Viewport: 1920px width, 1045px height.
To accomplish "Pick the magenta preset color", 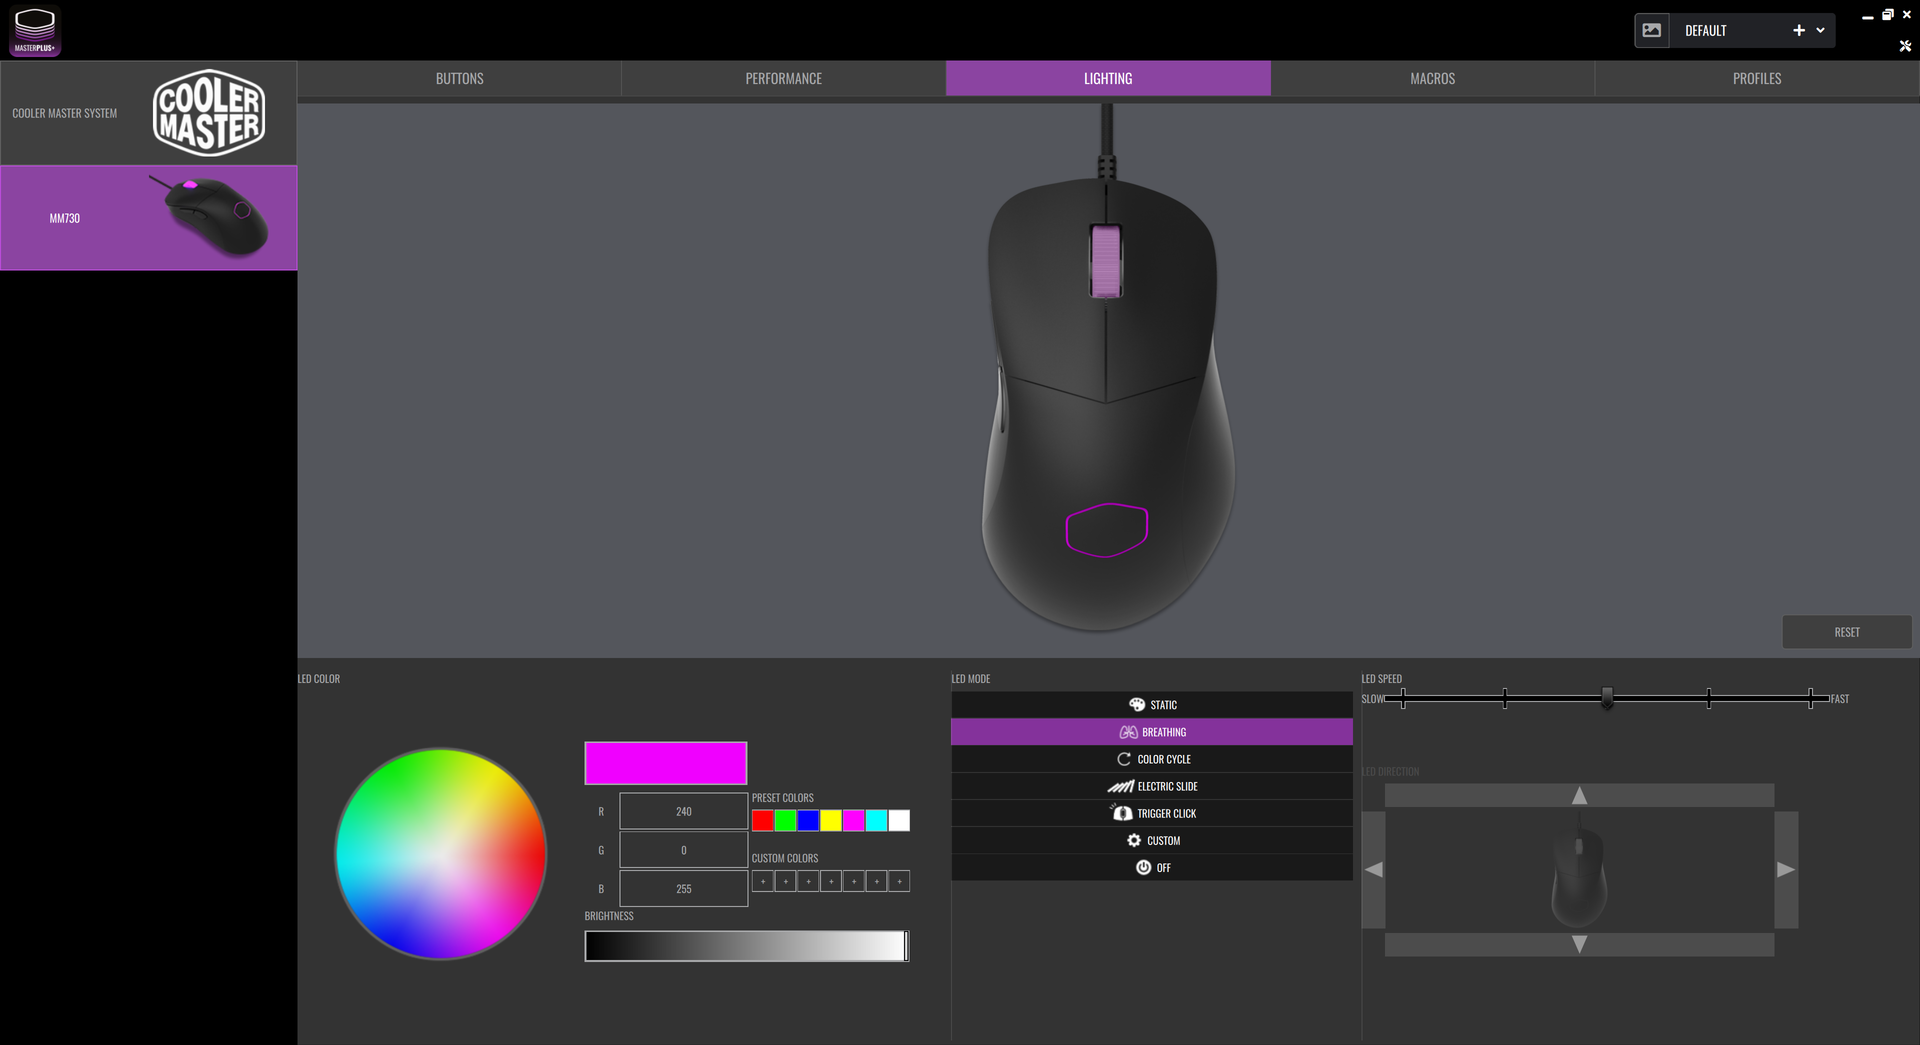I will 854,821.
